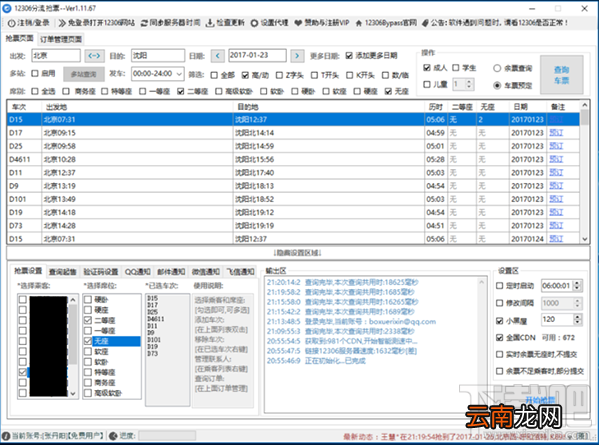Toggle the 二等座 seat type in the top row

(181, 91)
